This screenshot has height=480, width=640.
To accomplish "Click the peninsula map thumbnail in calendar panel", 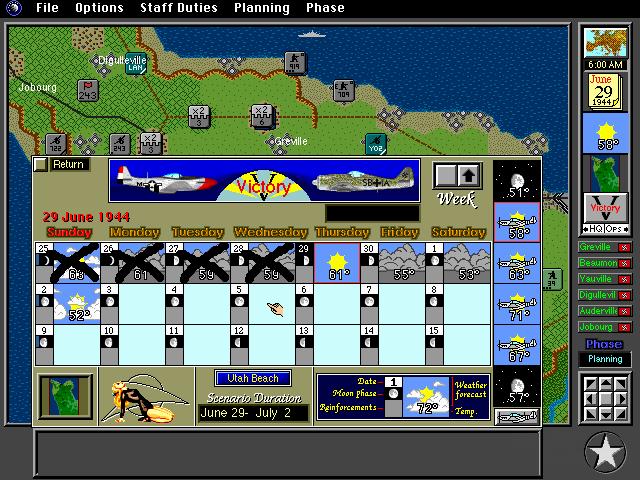I will click(x=65, y=396).
